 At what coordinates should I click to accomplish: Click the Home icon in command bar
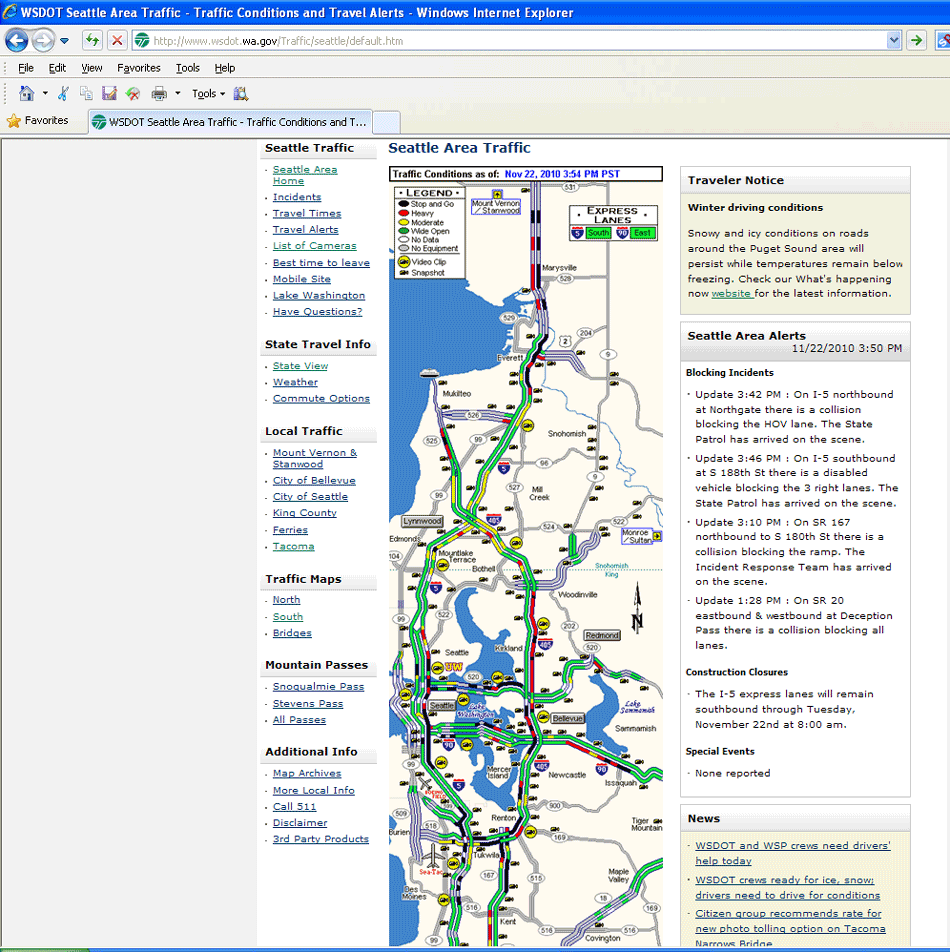point(27,93)
